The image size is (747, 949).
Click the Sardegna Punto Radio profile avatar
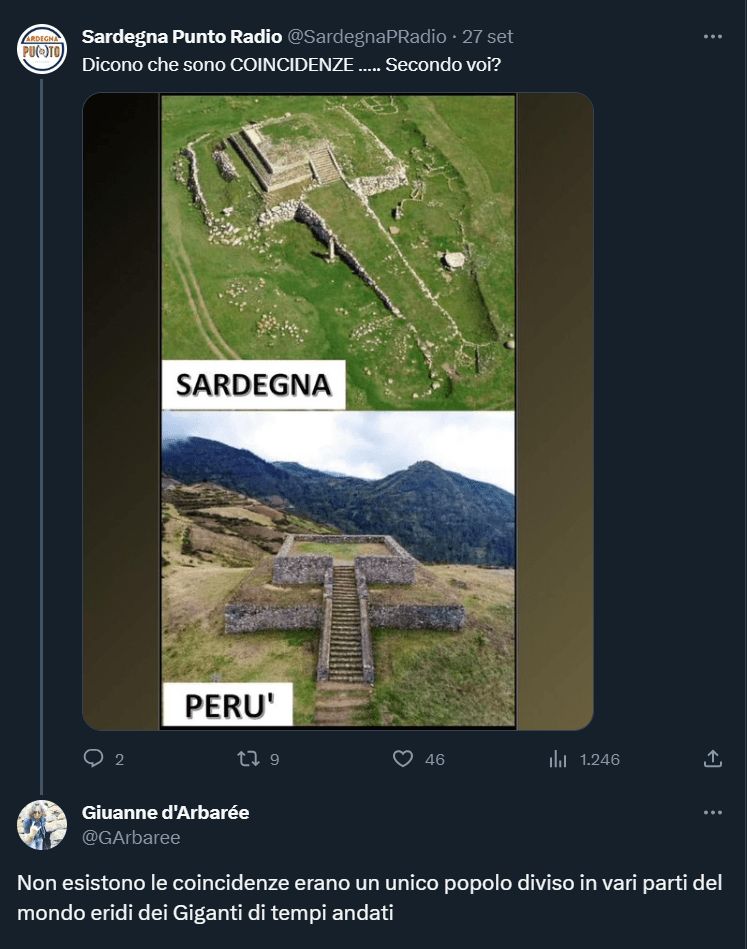pyautogui.click(x=42, y=48)
